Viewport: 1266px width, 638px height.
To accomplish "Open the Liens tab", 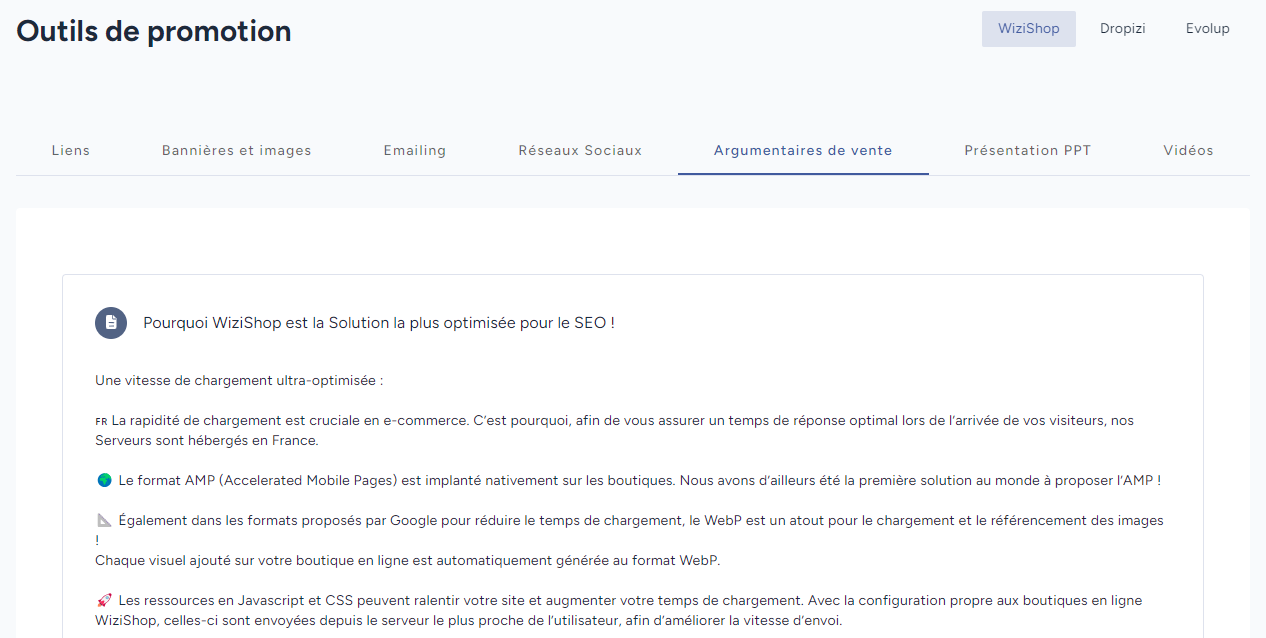I will pyautogui.click(x=70, y=150).
